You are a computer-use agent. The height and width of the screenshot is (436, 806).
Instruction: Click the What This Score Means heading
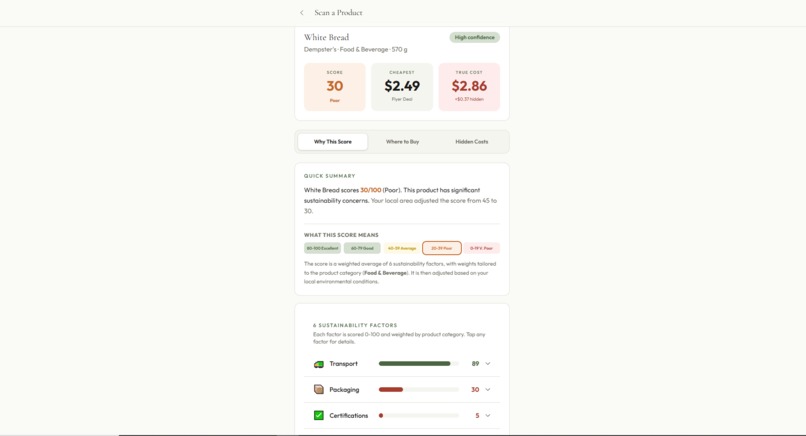[x=341, y=235]
